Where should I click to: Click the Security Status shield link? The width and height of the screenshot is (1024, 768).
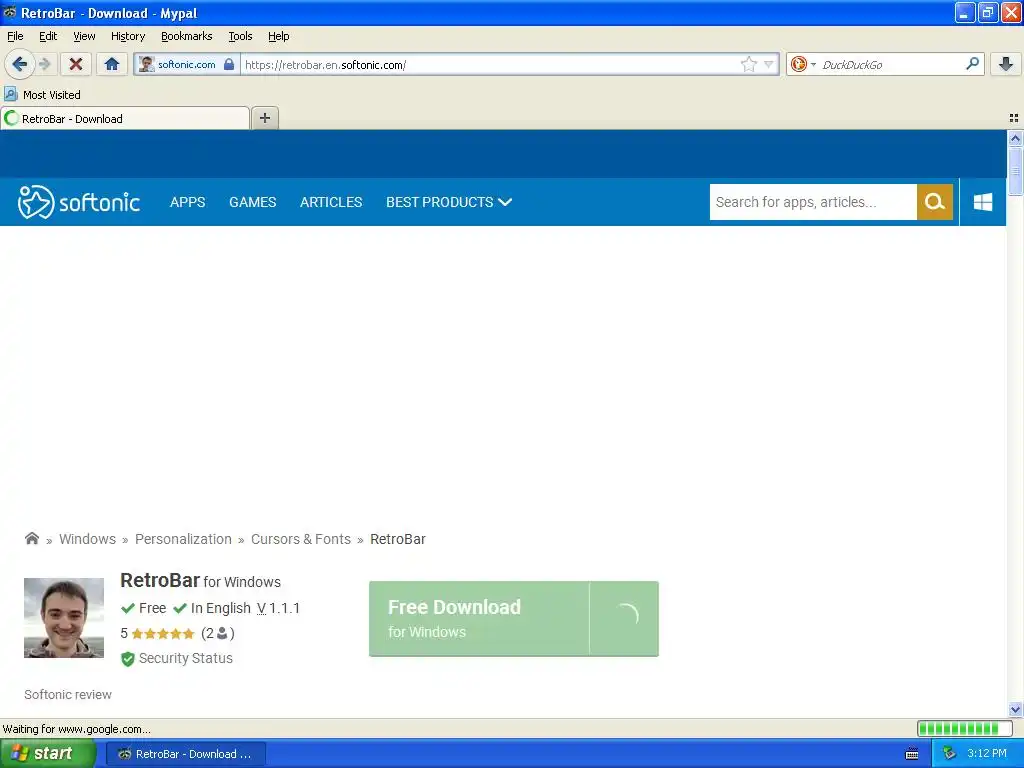coord(177,658)
